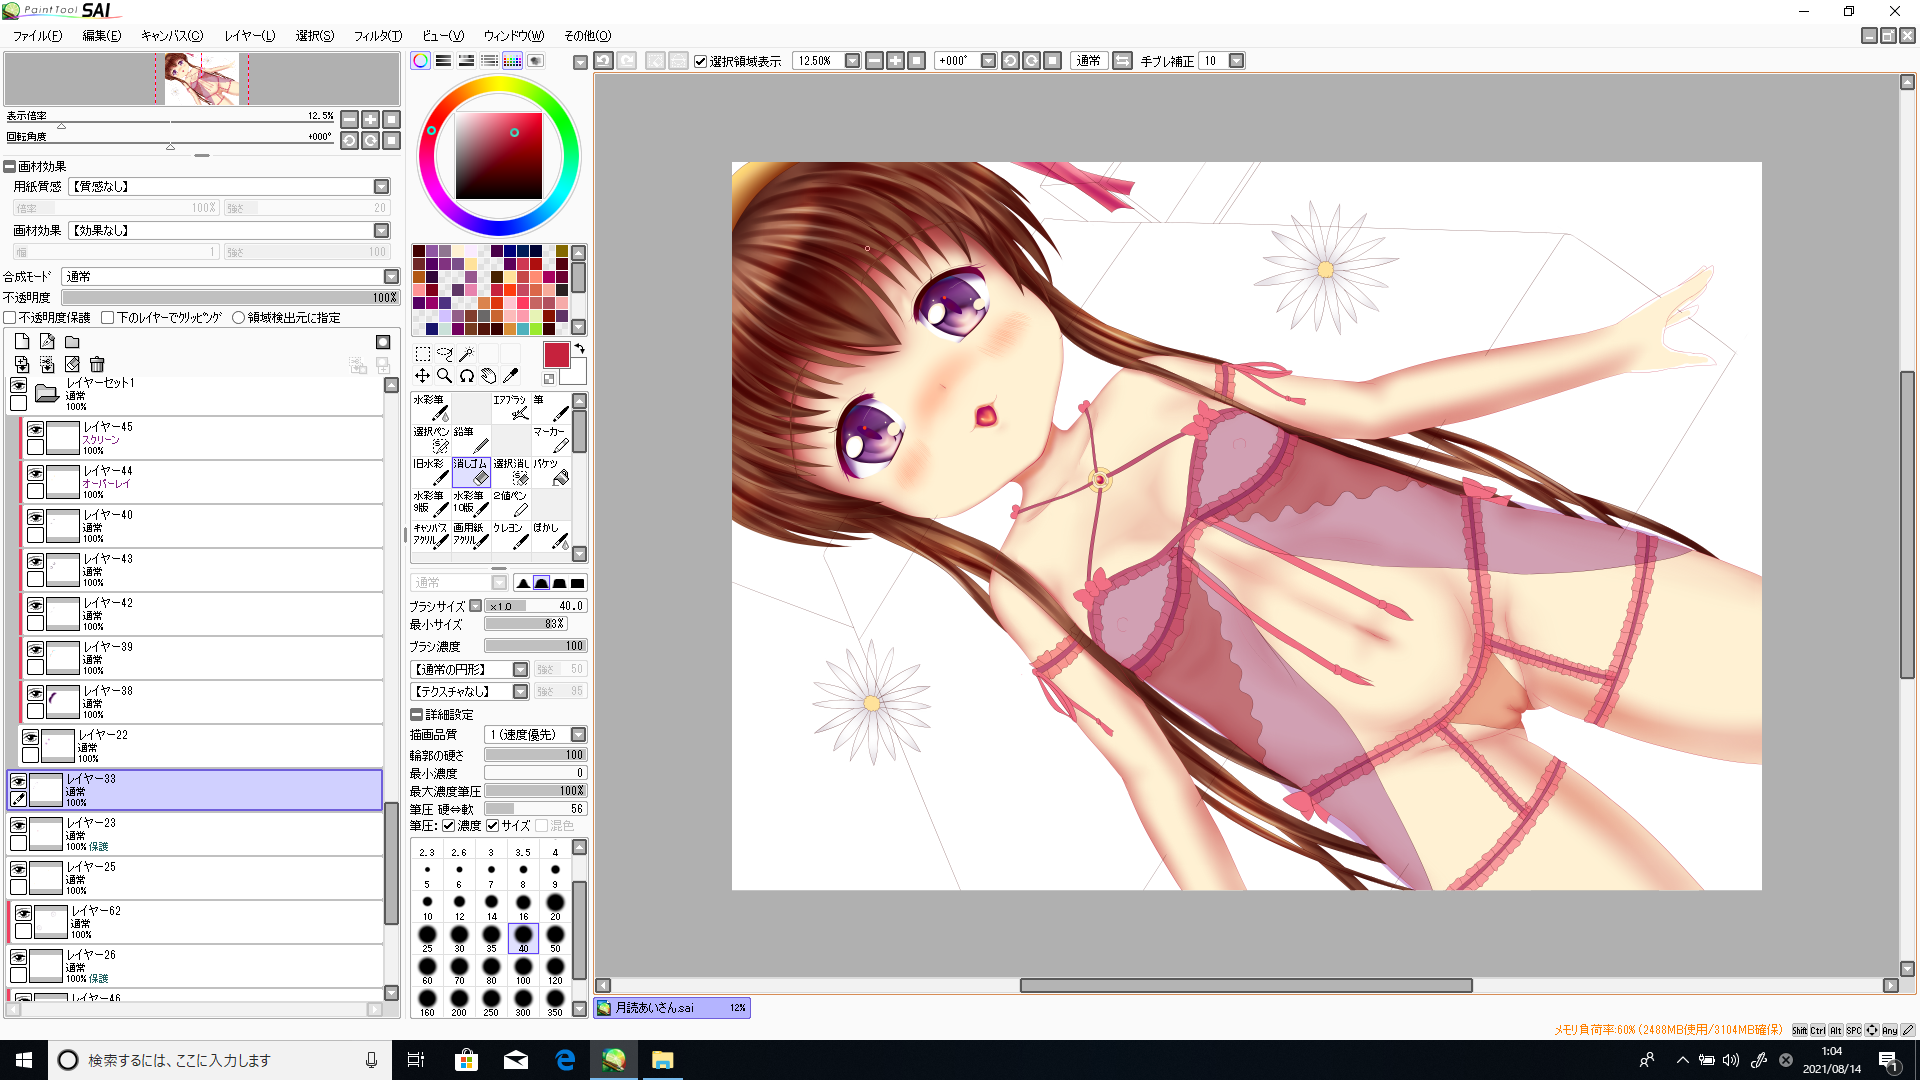Select the magic wand tool
The image size is (1920, 1080).
(467, 354)
